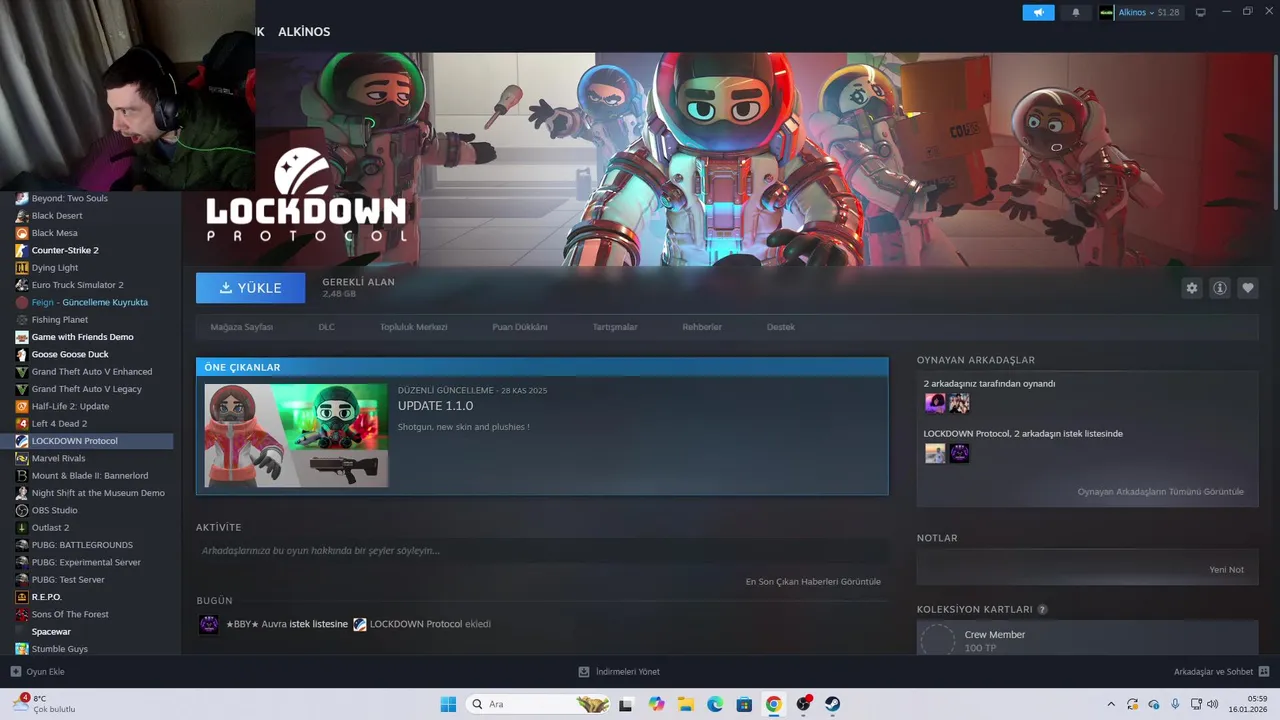Click LOCKDOWN Protocol link in today's activity
Viewport: 1280px width, 720px height.
point(416,624)
